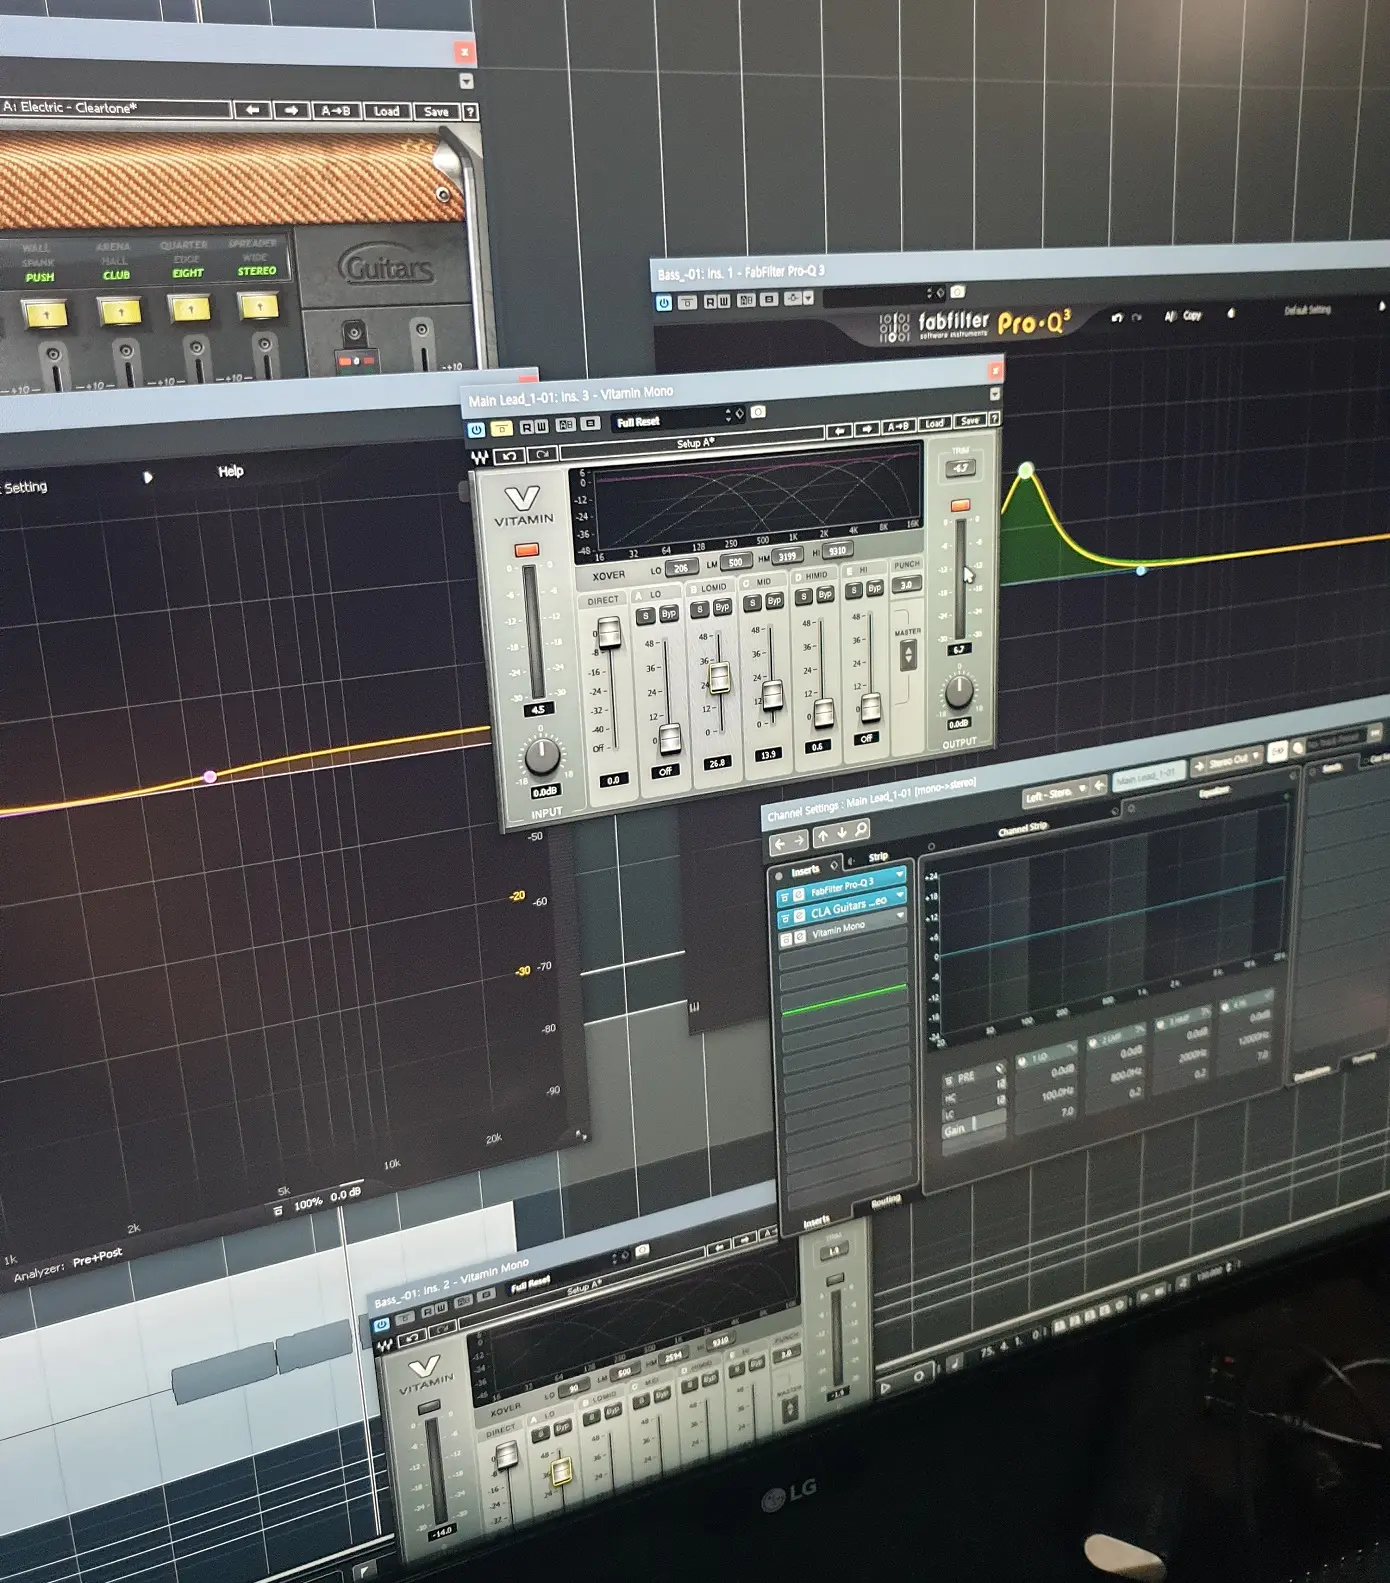Solo the LO band in Vitamin Mono

pos(646,616)
